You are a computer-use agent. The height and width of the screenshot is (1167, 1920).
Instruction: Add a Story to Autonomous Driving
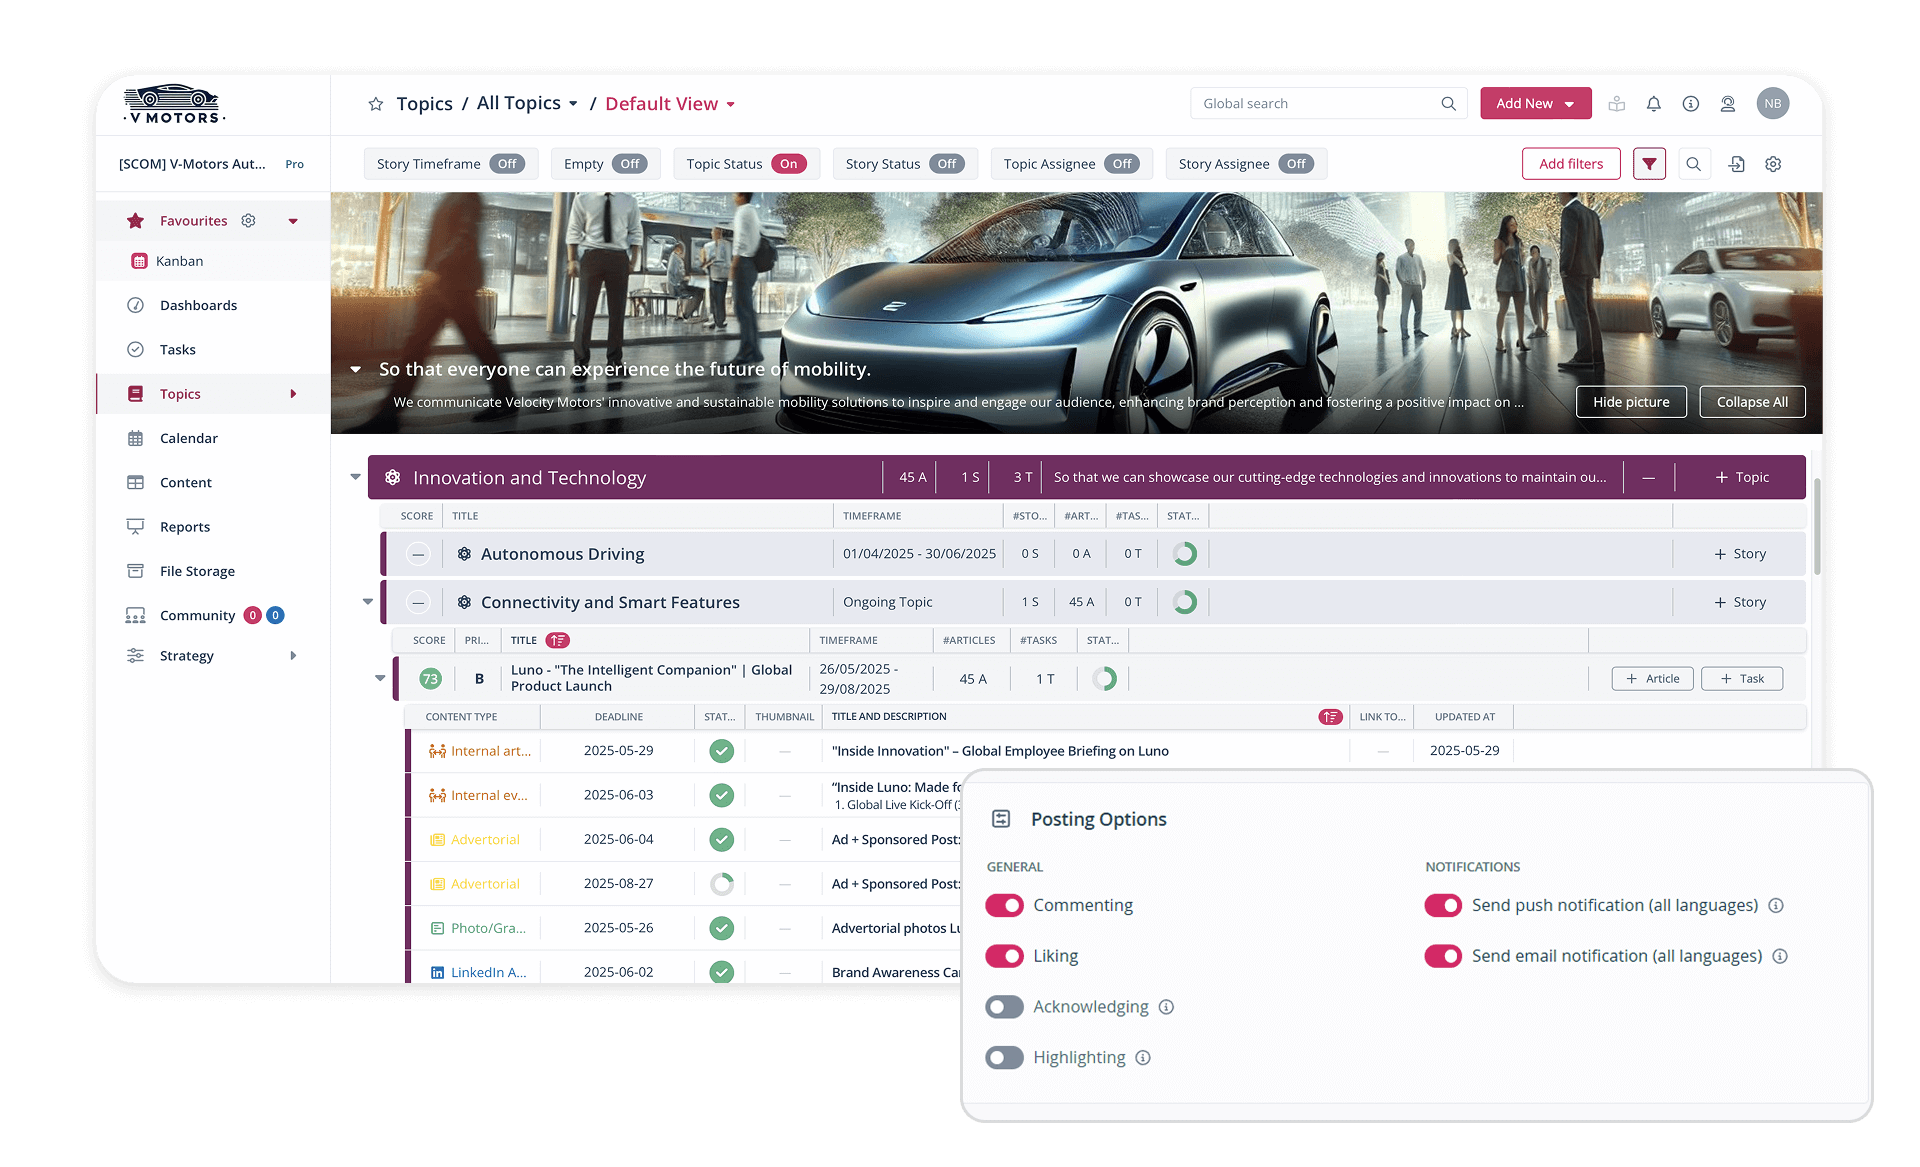1738,553
